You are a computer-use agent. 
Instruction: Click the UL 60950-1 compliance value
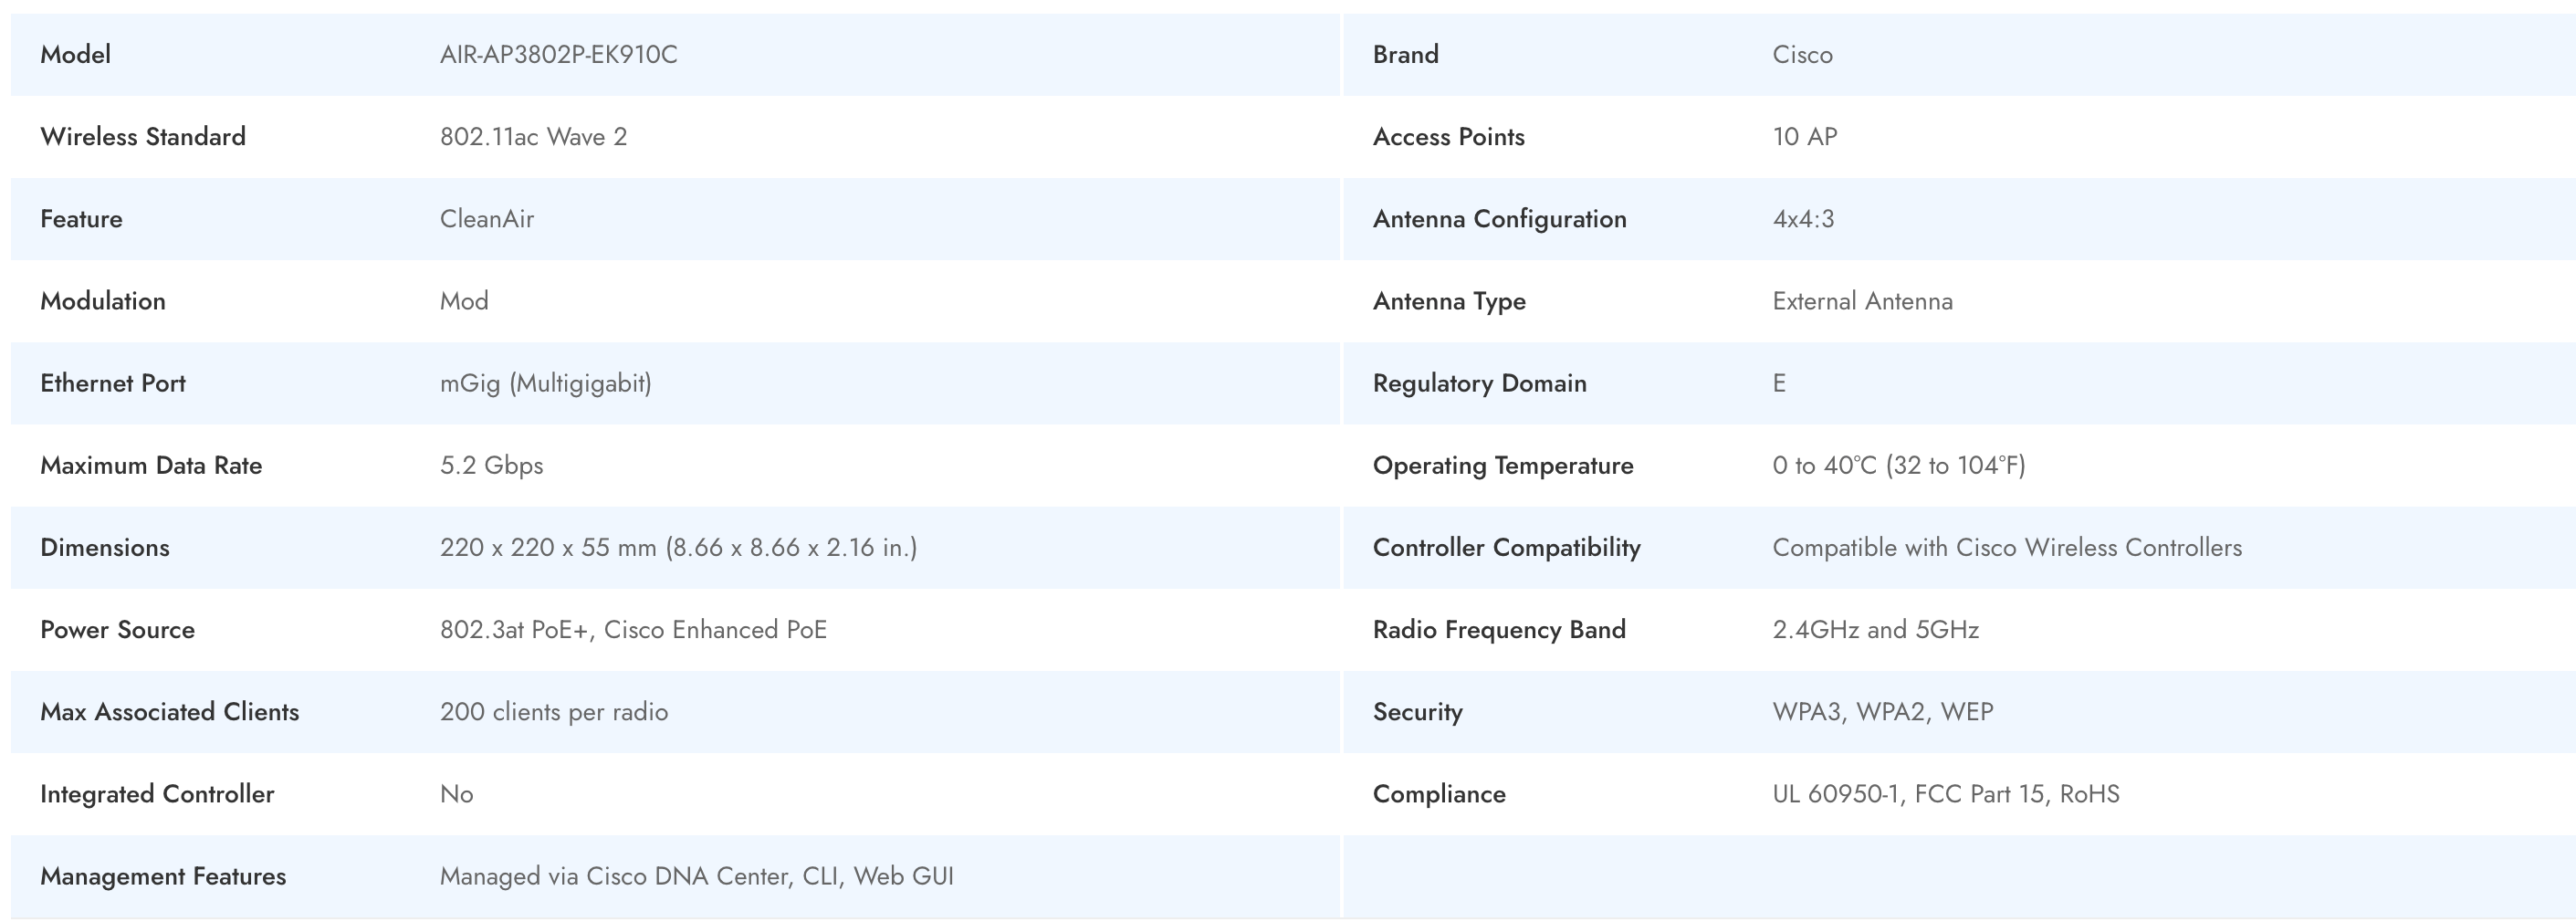tap(1945, 793)
